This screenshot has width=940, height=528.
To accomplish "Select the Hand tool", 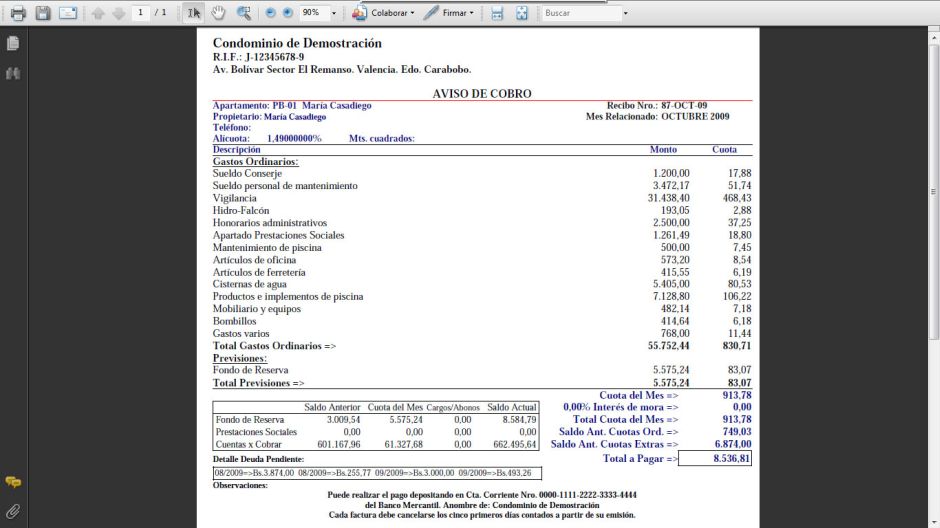I will click(x=218, y=13).
